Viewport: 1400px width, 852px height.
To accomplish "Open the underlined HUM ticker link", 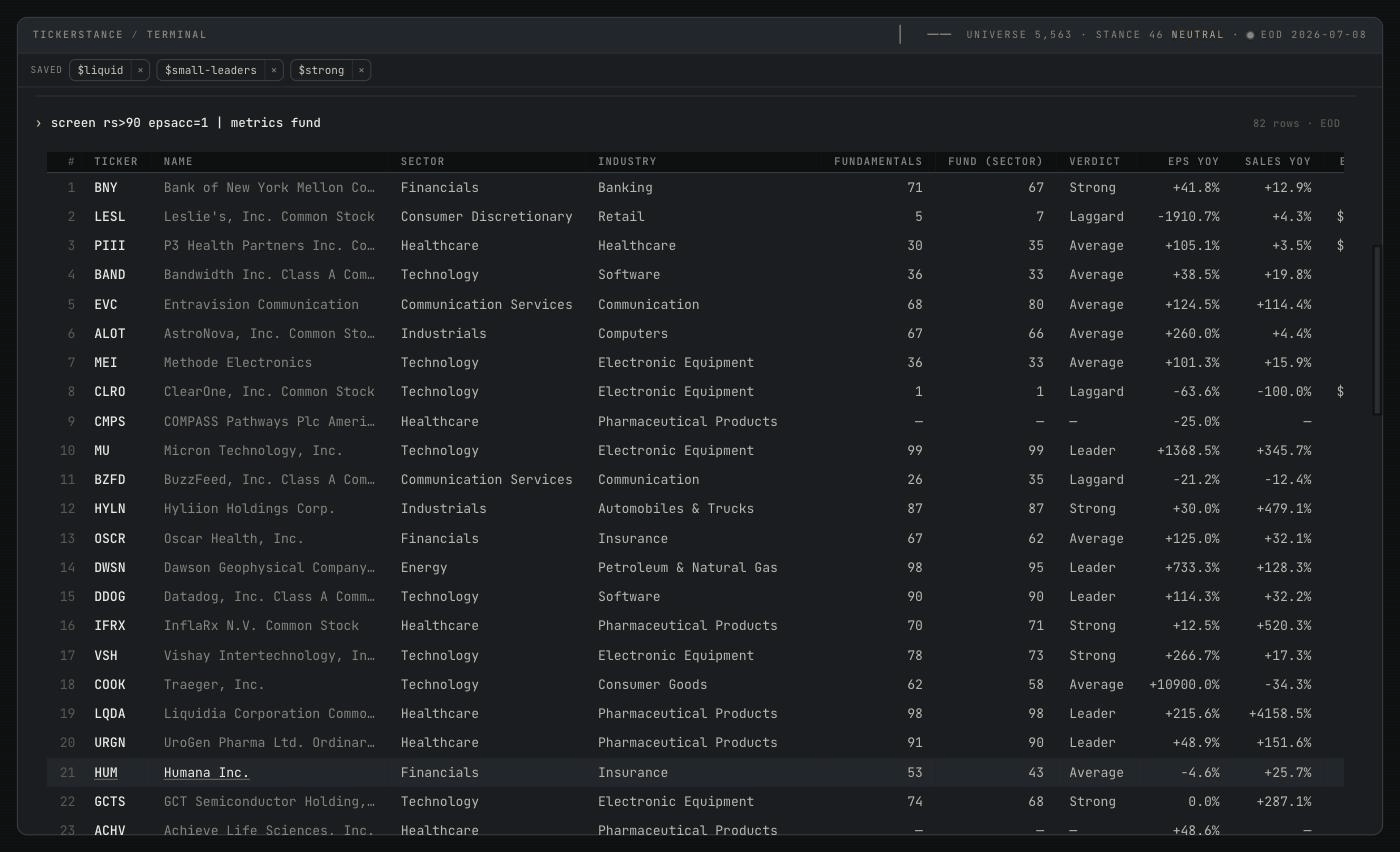I will coord(106,772).
